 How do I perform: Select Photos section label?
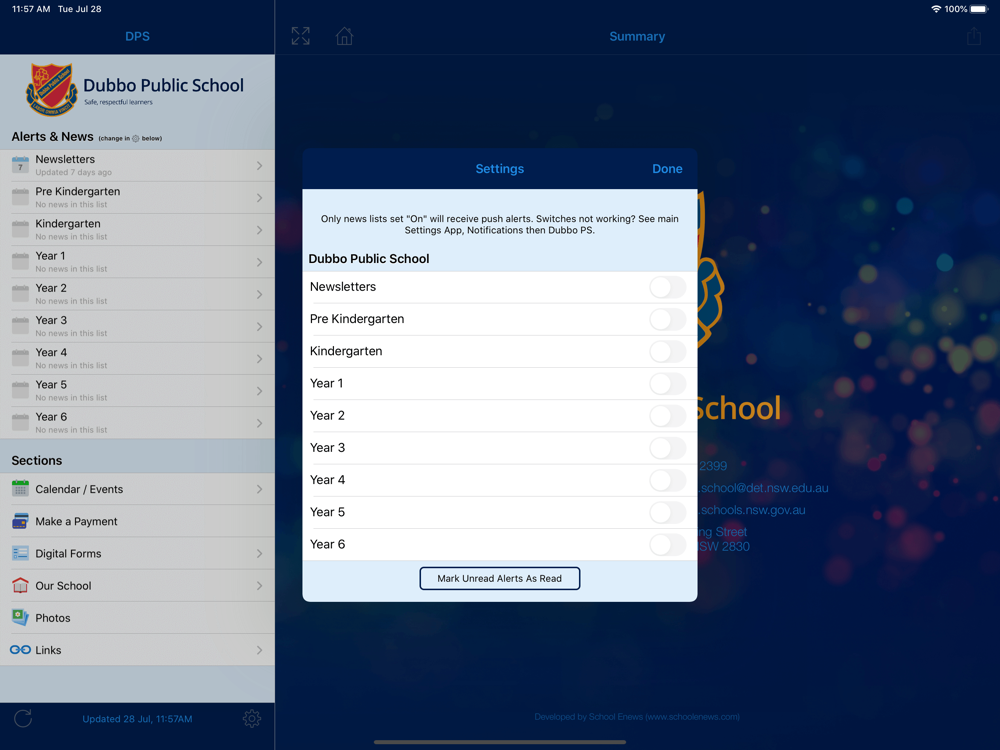53,618
